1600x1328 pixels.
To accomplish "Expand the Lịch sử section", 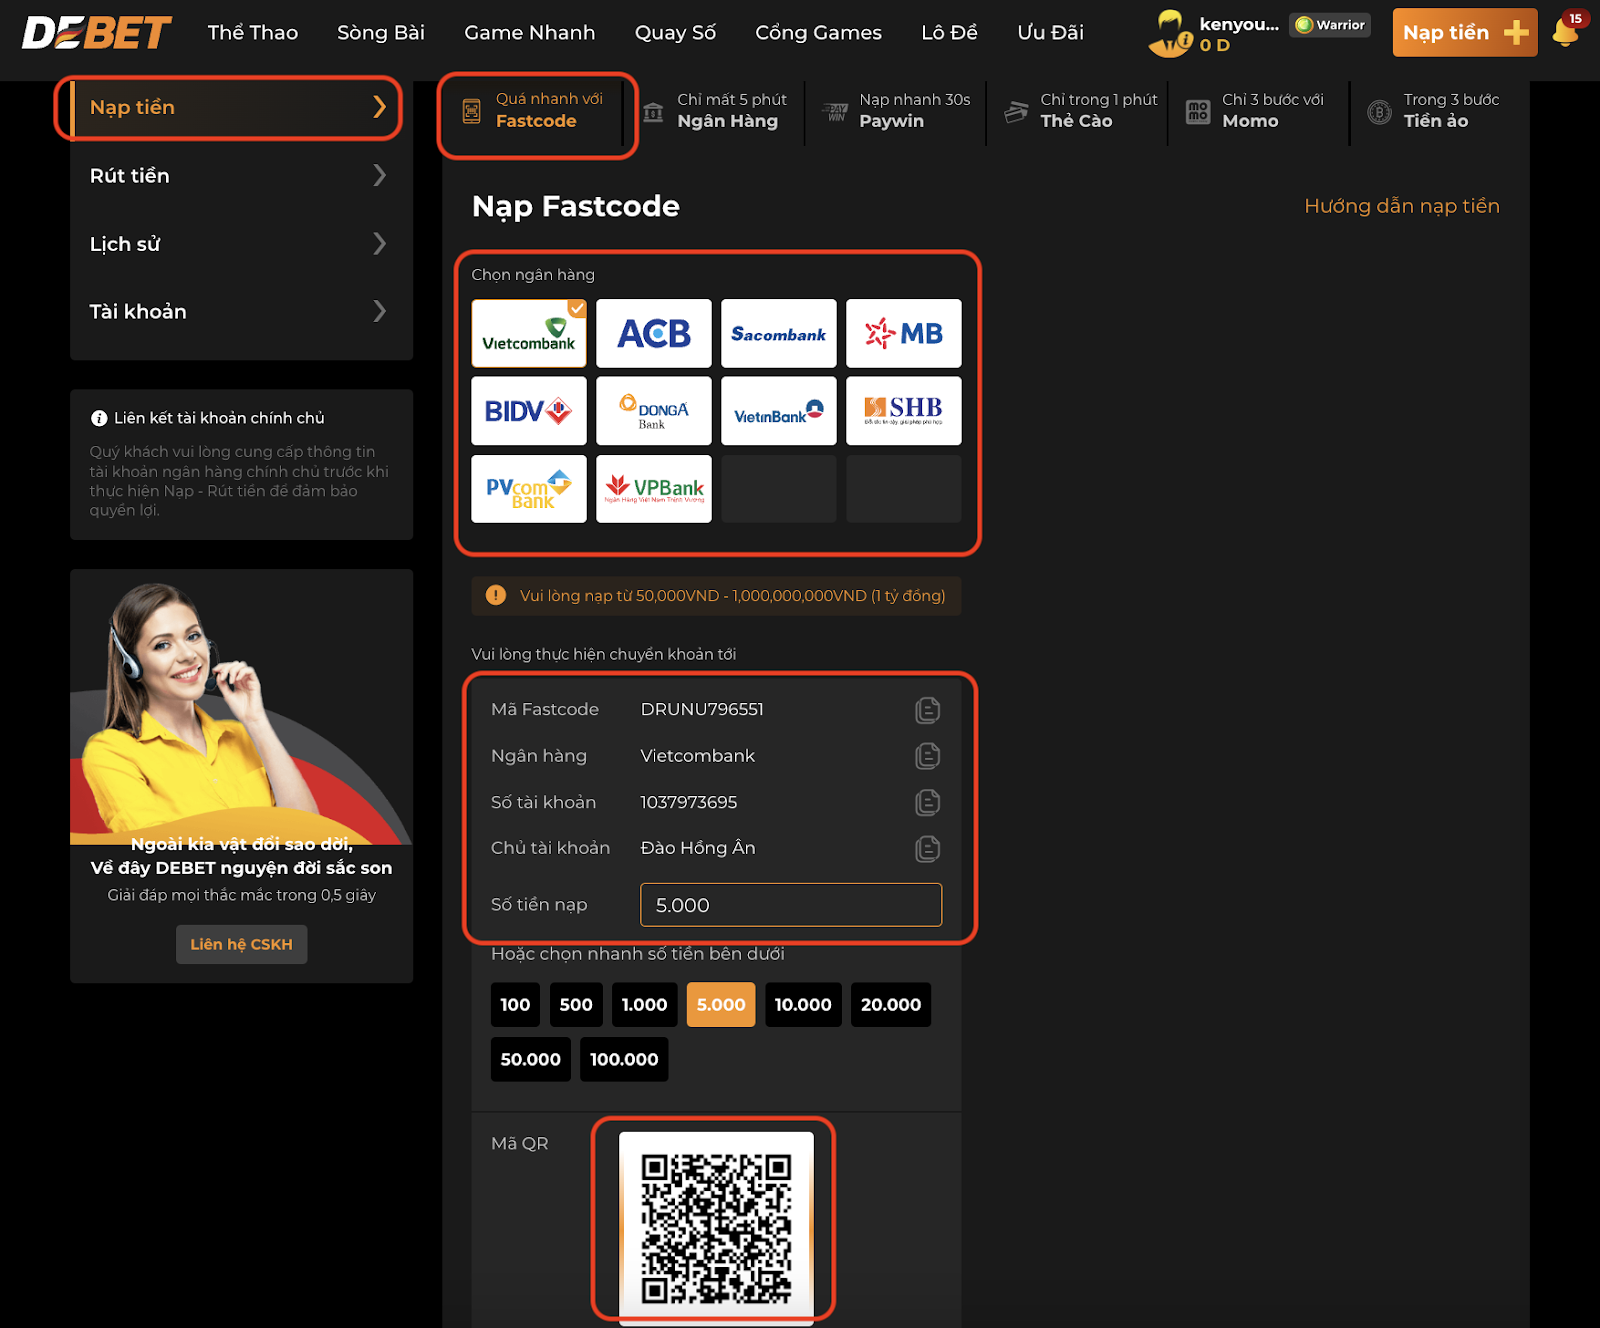I will tap(238, 243).
